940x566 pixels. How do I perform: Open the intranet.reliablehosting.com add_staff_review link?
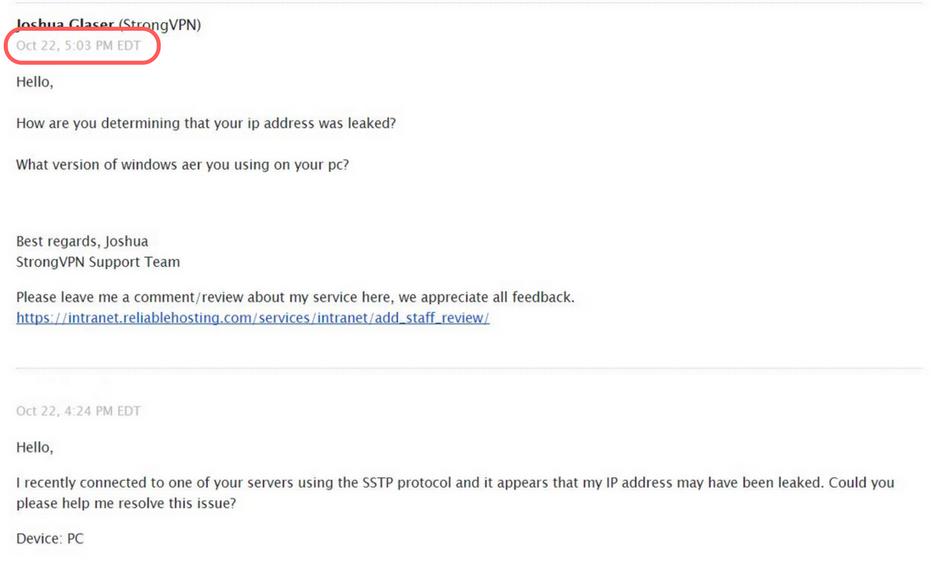(x=252, y=318)
